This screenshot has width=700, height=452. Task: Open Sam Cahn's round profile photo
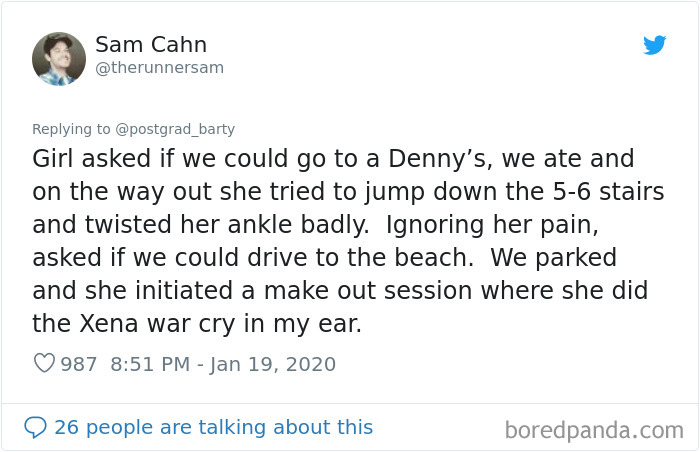point(59,59)
